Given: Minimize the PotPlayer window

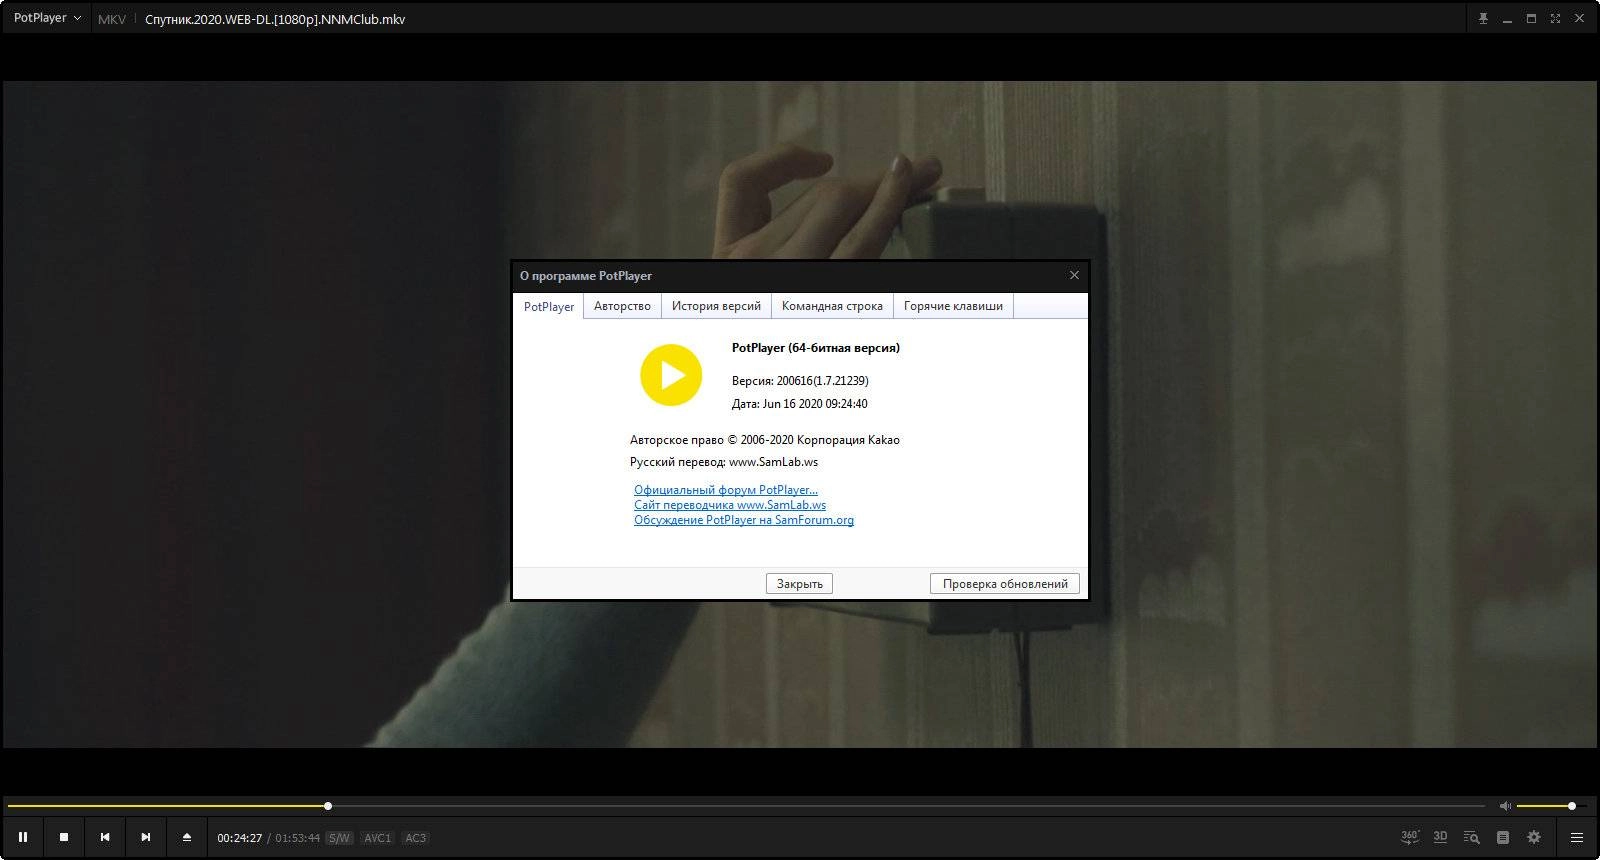Looking at the screenshot, I should pyautogui.click(x=1507, y=19).
